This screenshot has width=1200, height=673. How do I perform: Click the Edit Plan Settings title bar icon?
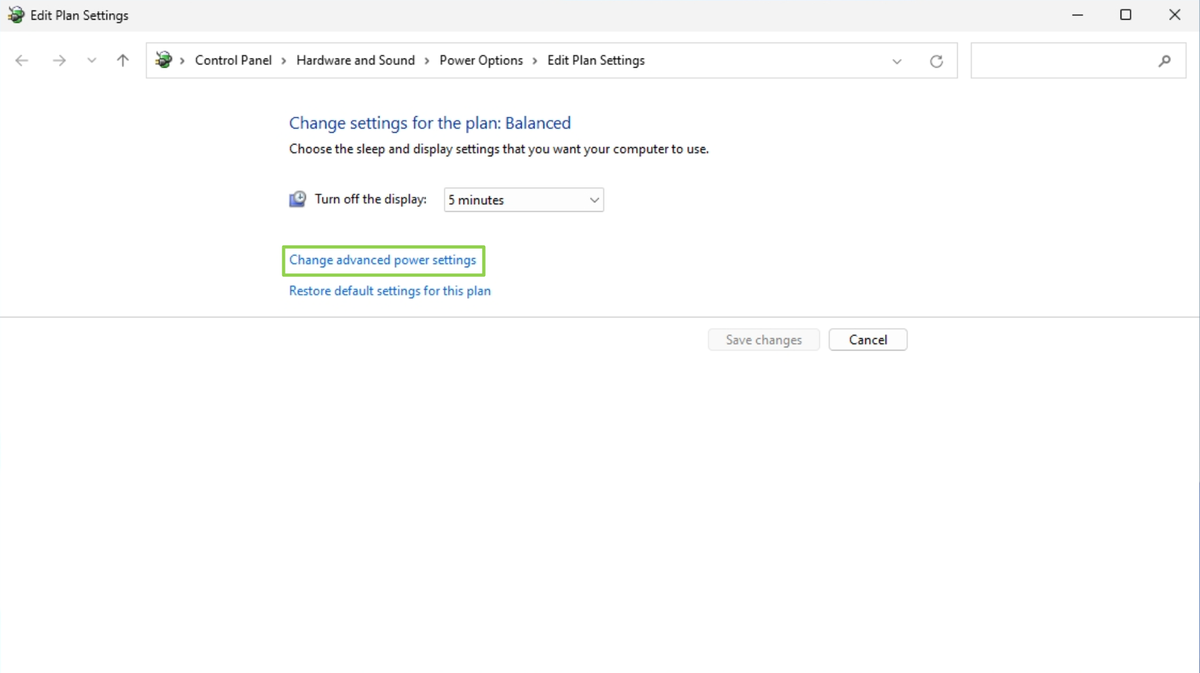click(x=14, y=15)
